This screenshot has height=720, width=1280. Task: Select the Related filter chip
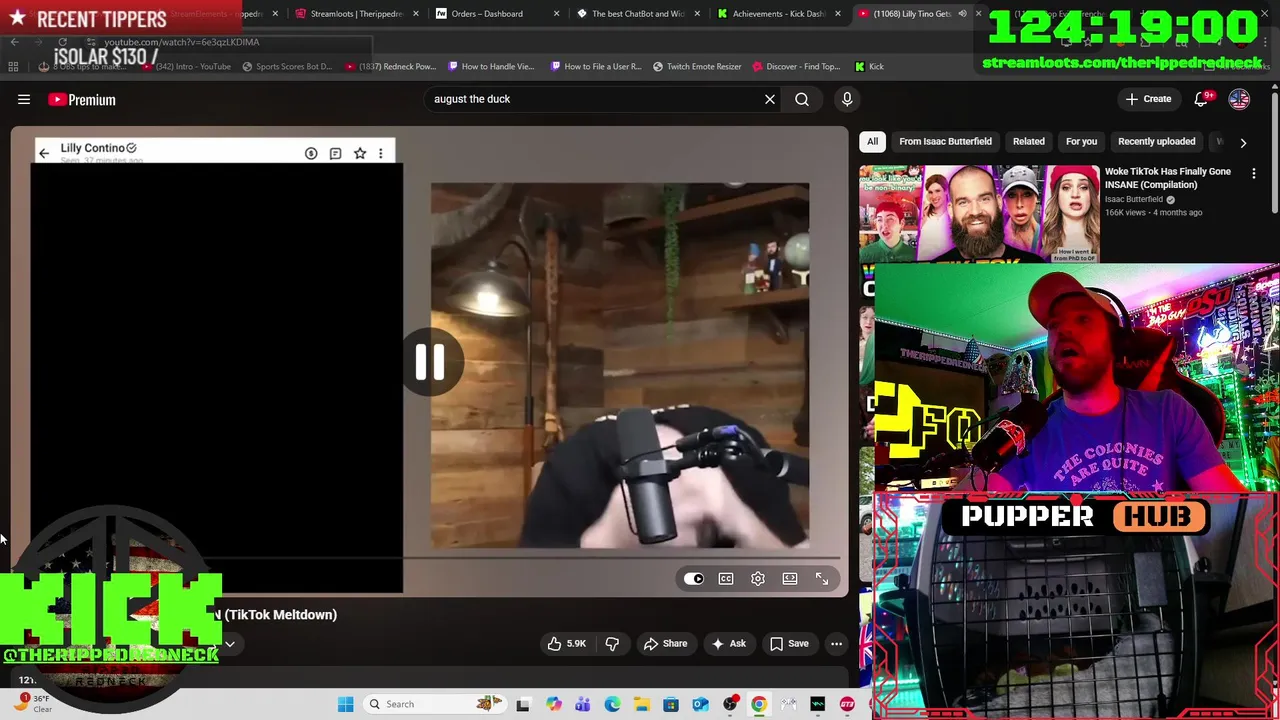point(1028,141)
